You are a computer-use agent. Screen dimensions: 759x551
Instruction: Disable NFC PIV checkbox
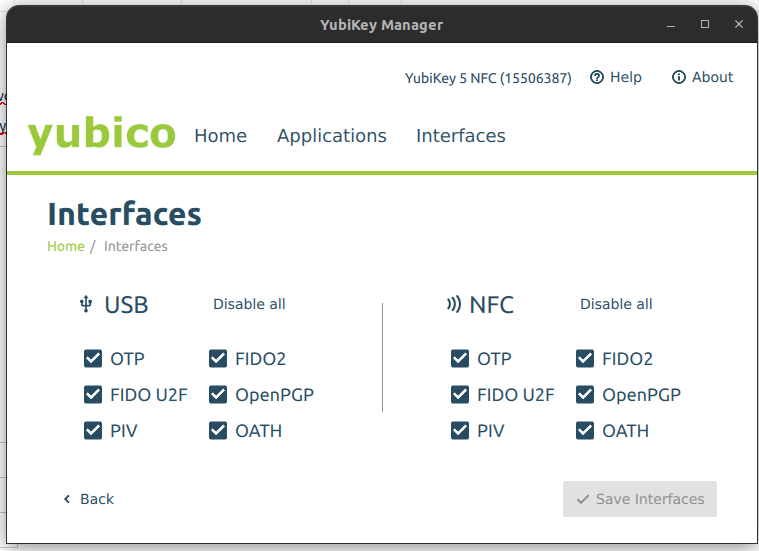pos(460,430)
